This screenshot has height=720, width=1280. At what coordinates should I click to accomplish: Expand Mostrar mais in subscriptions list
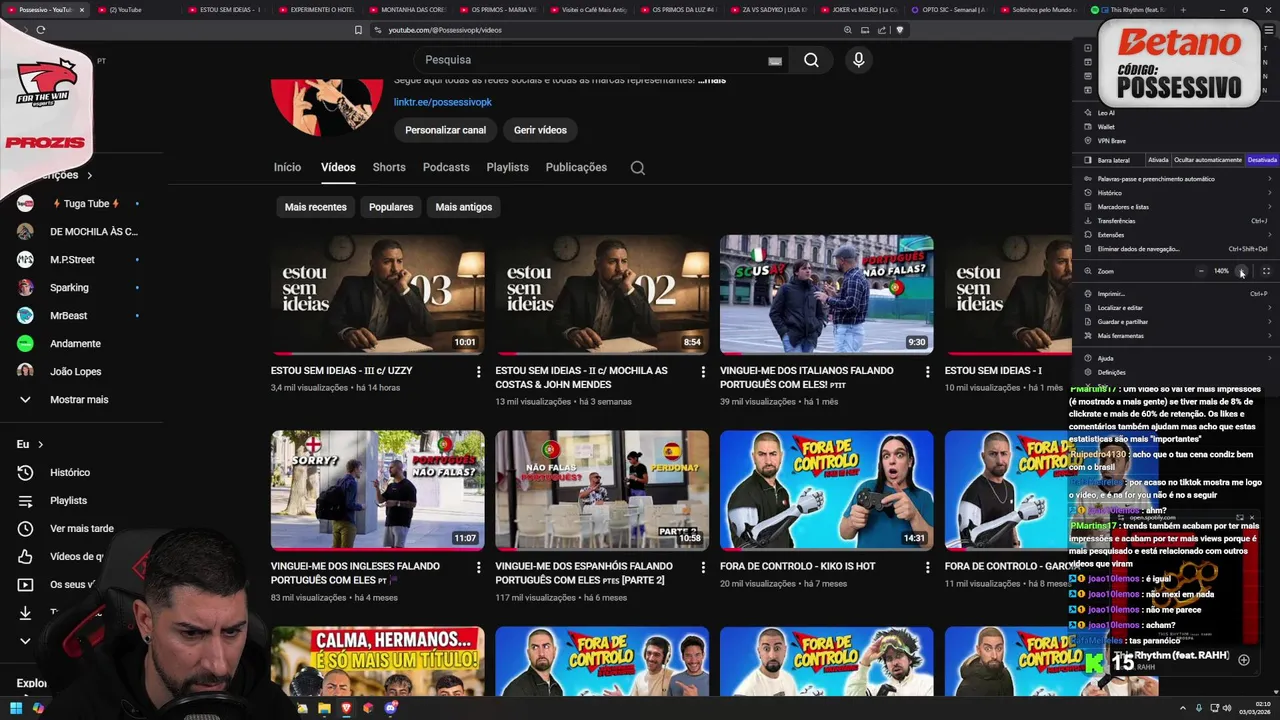pos(79,399)
